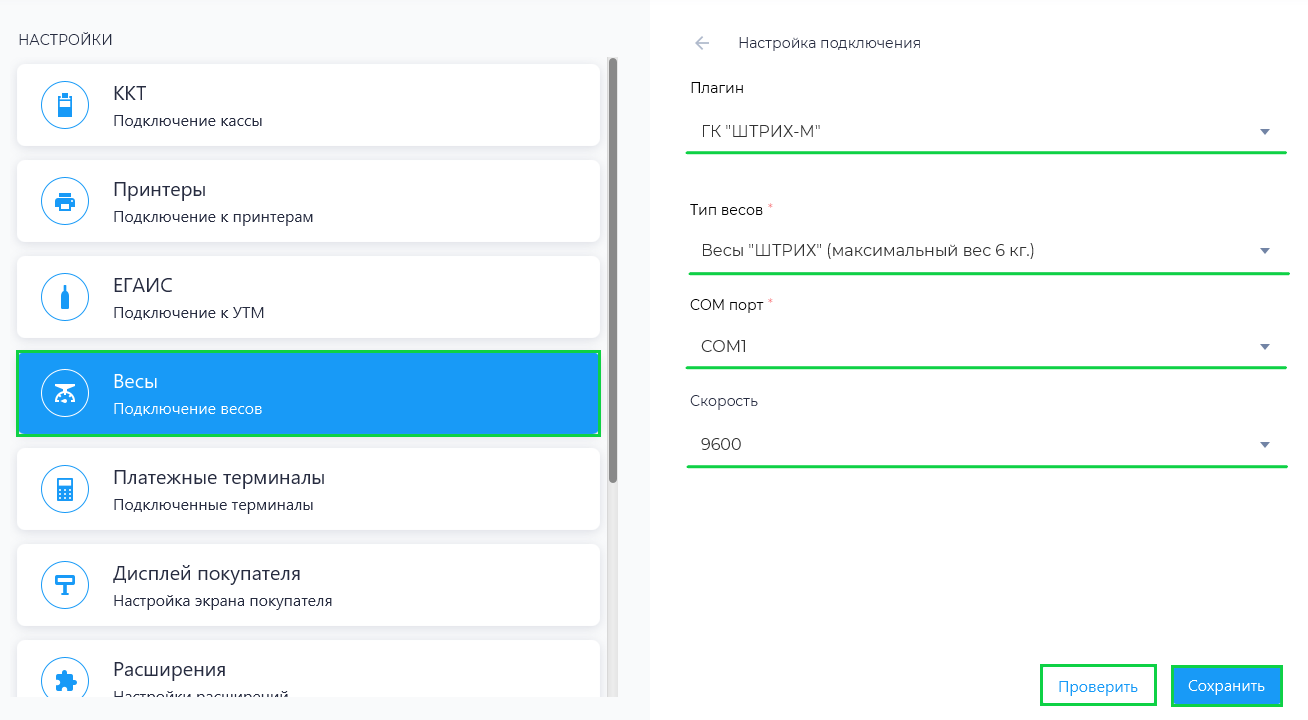Screen dimensions: 1308x720
Task: Click the Подключение к принтерам subtitle
Action: pyautogui.click(x=213, y=217)
